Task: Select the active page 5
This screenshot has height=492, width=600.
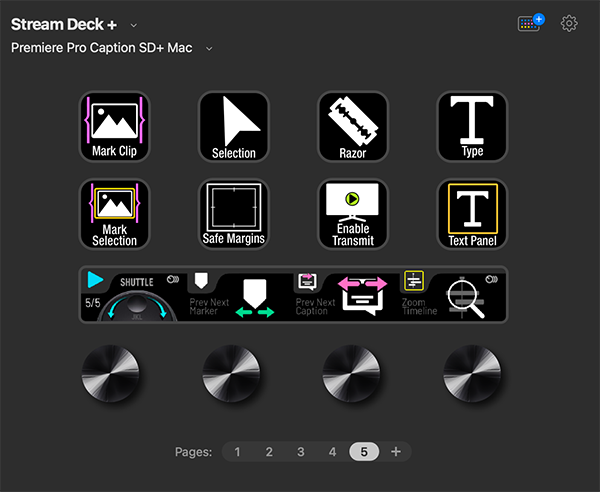Action: coord(364,452)
